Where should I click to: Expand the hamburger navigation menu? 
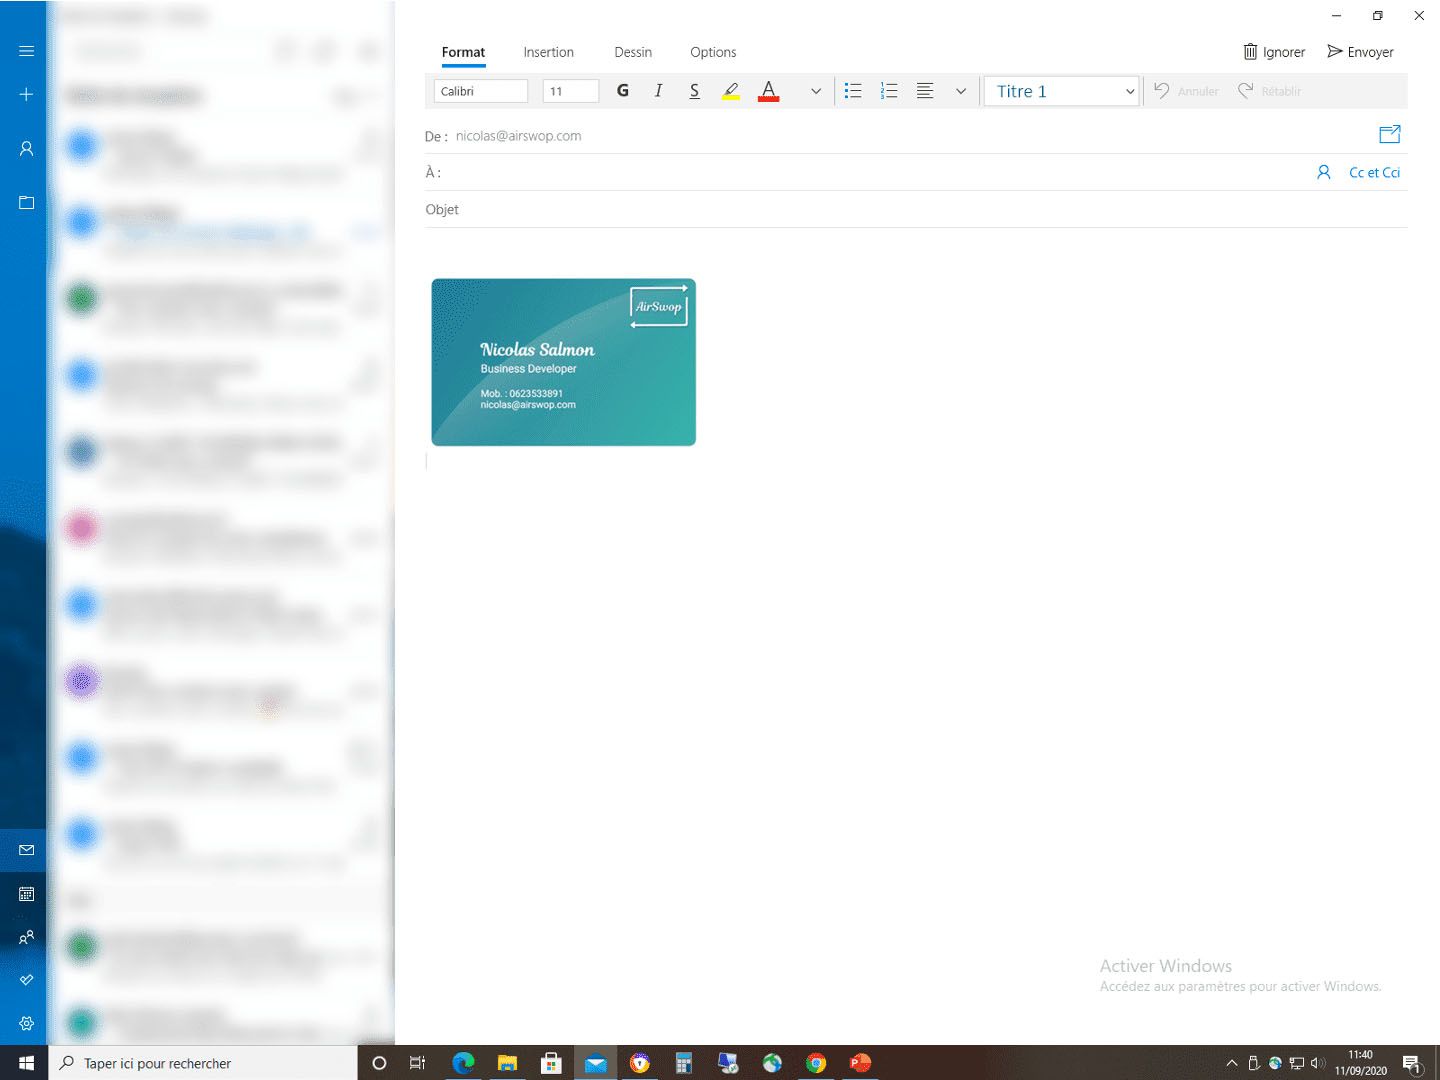[27, 51]
